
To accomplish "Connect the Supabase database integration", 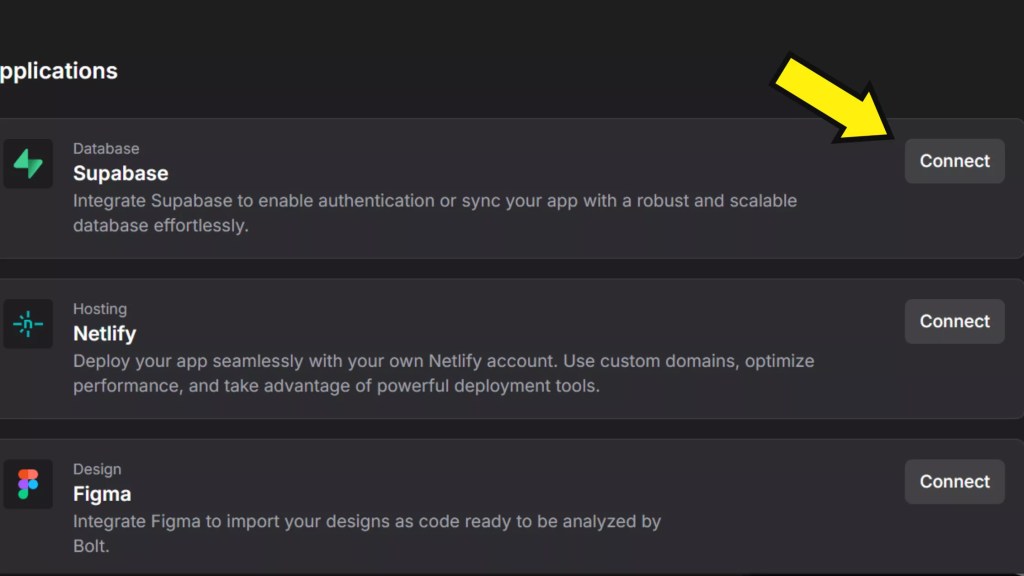I will tap(954, 160).
